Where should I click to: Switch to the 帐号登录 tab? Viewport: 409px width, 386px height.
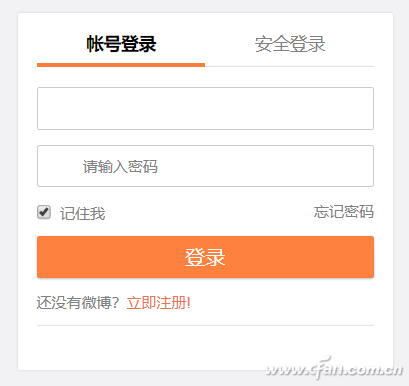tap(121, 44)
